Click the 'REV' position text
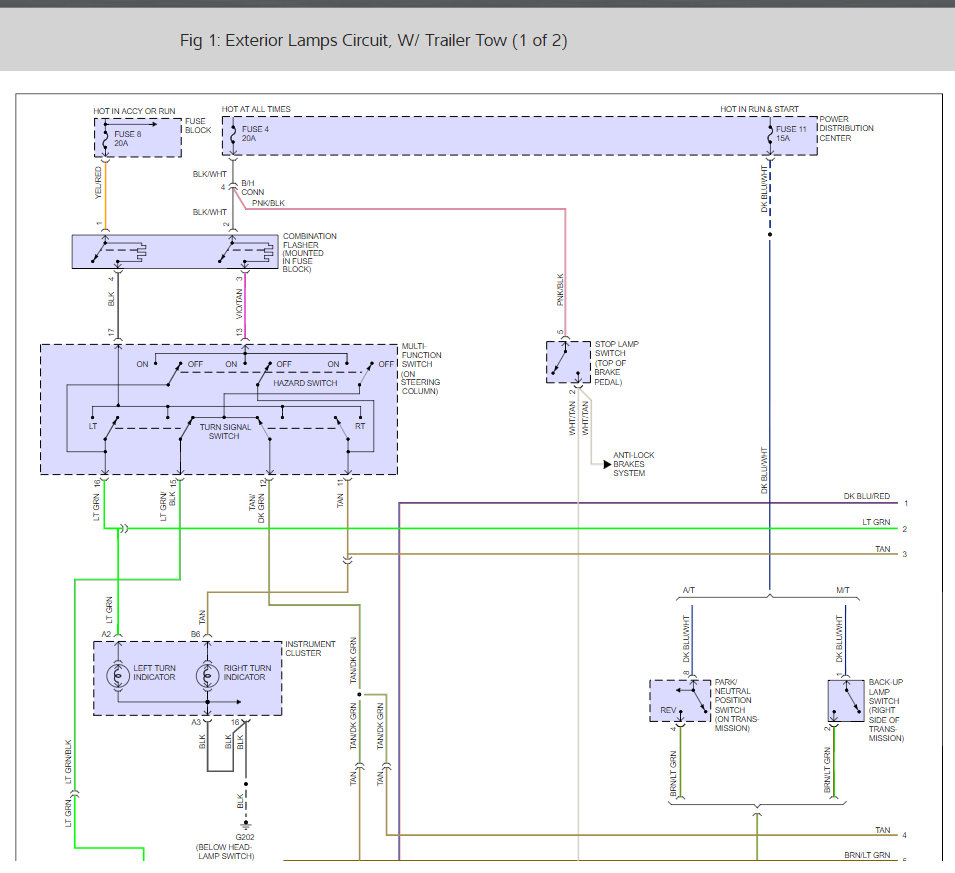955x873 pixels. [x=668, y=710]
